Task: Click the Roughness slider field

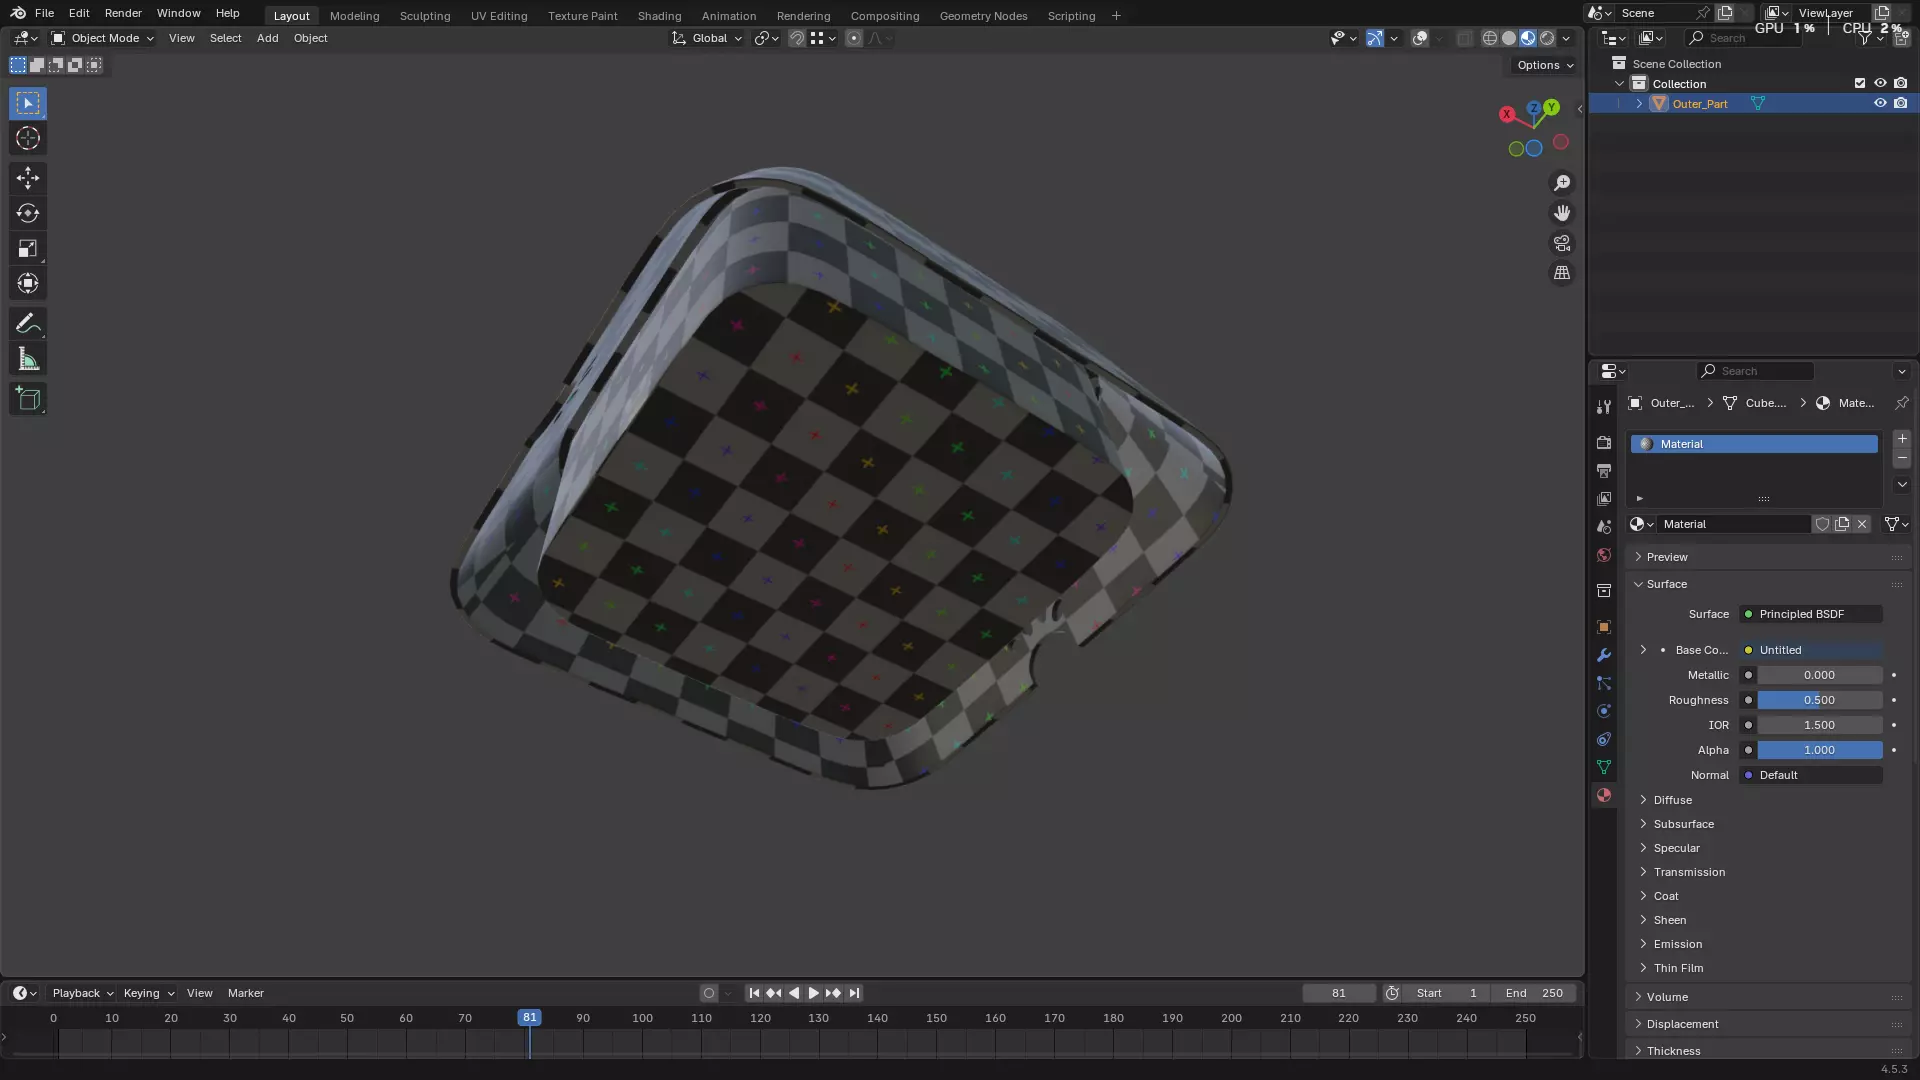Action: point(1819,700)
